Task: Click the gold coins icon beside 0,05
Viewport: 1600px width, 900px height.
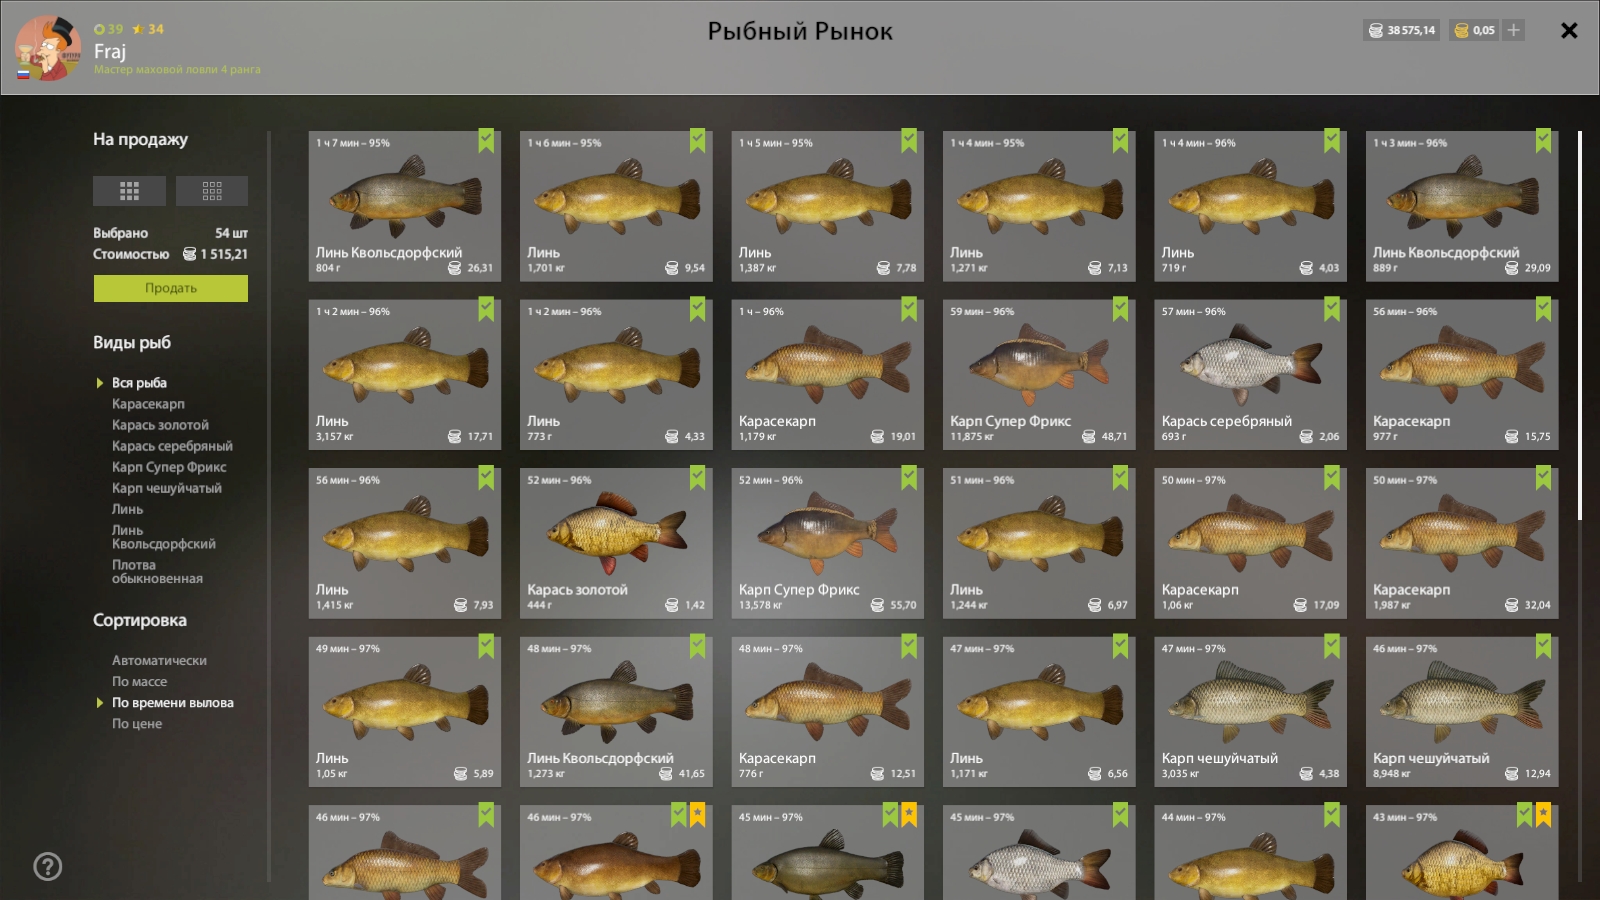Action: [1462, 30]
